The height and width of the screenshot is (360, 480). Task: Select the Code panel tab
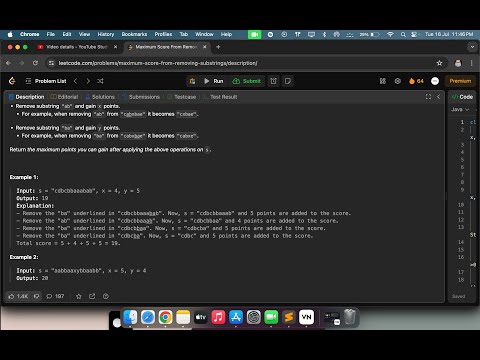pyautogui.click(x=462, y=97)
